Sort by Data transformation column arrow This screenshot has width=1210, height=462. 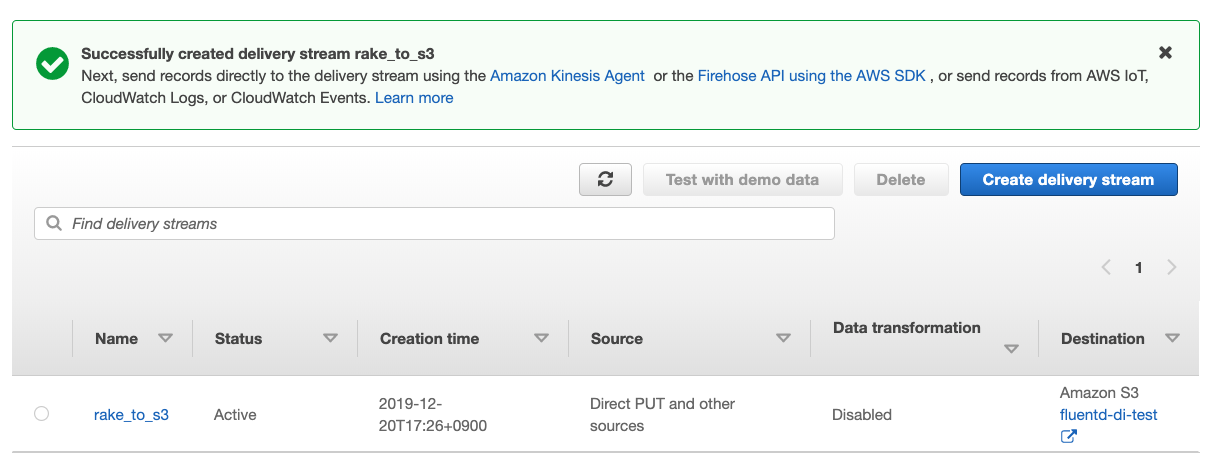1011,349
